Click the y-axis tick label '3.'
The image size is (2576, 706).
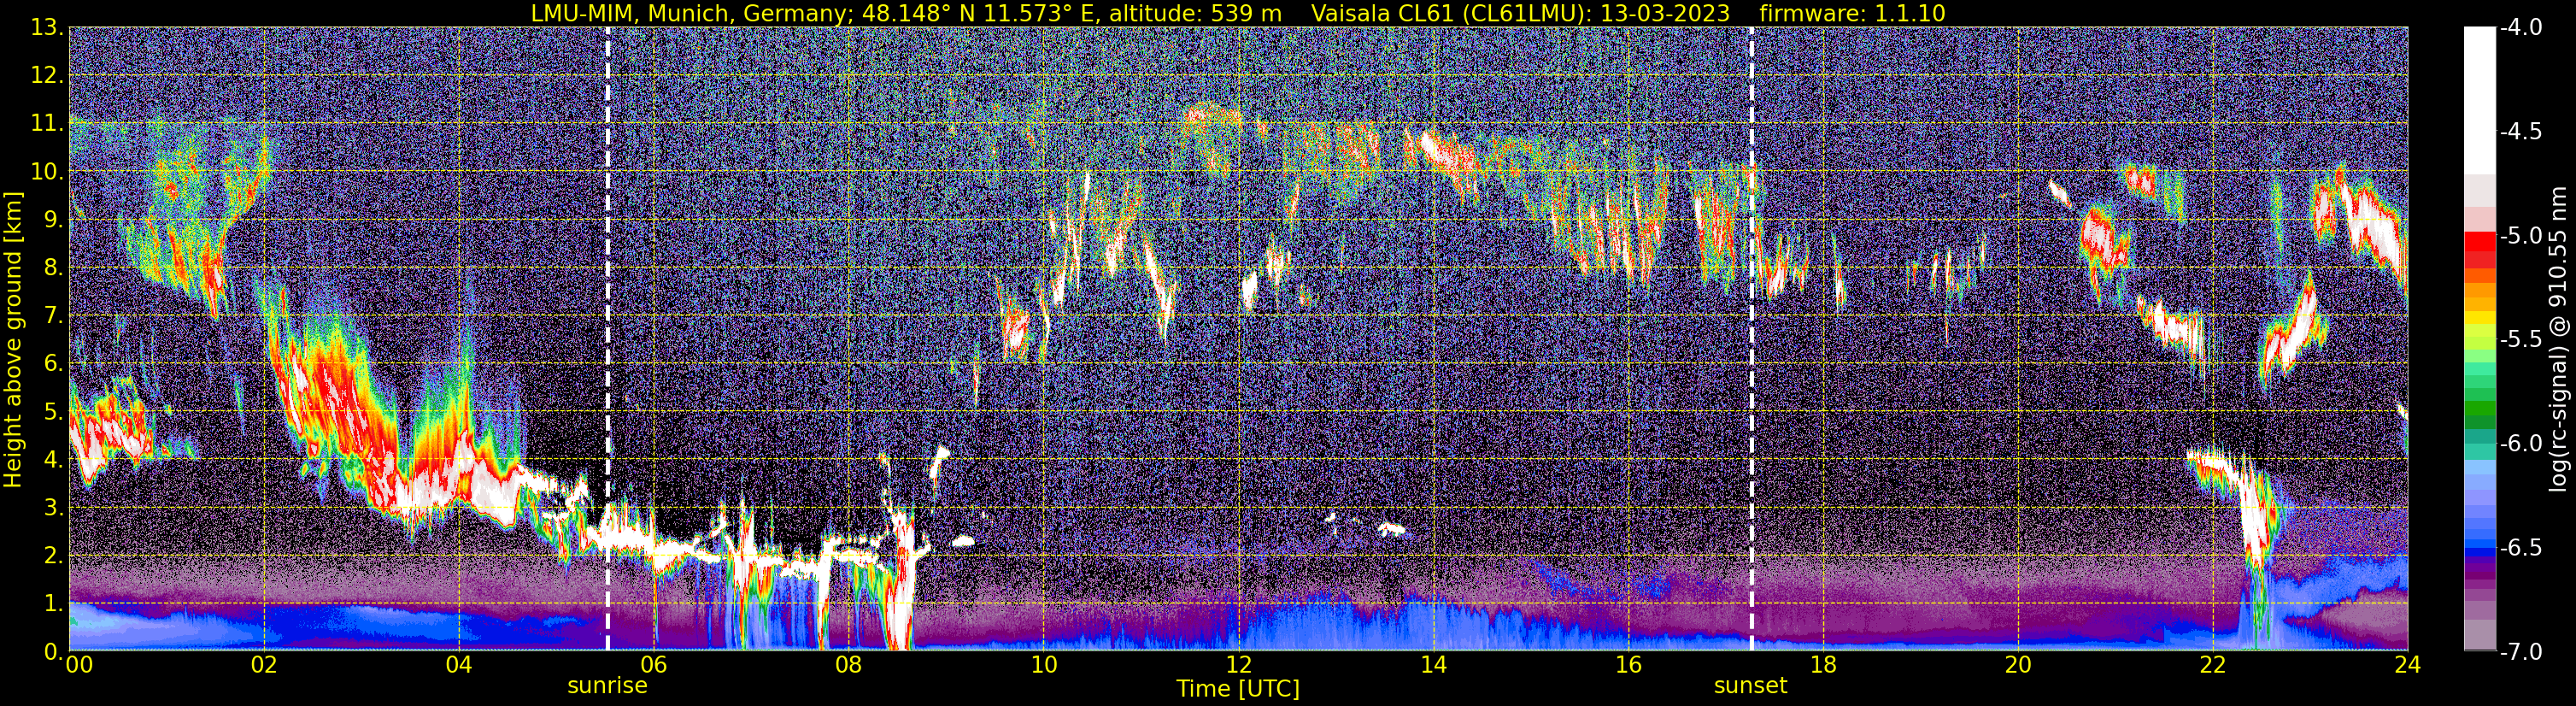(x=53, y=508)
